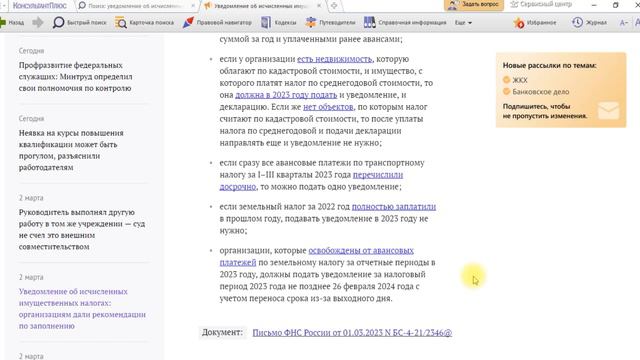The width and height of the screenshot is (640, 360).
Task: Open news Руководитель выполнял другую работу
Action: pos(82,229)
